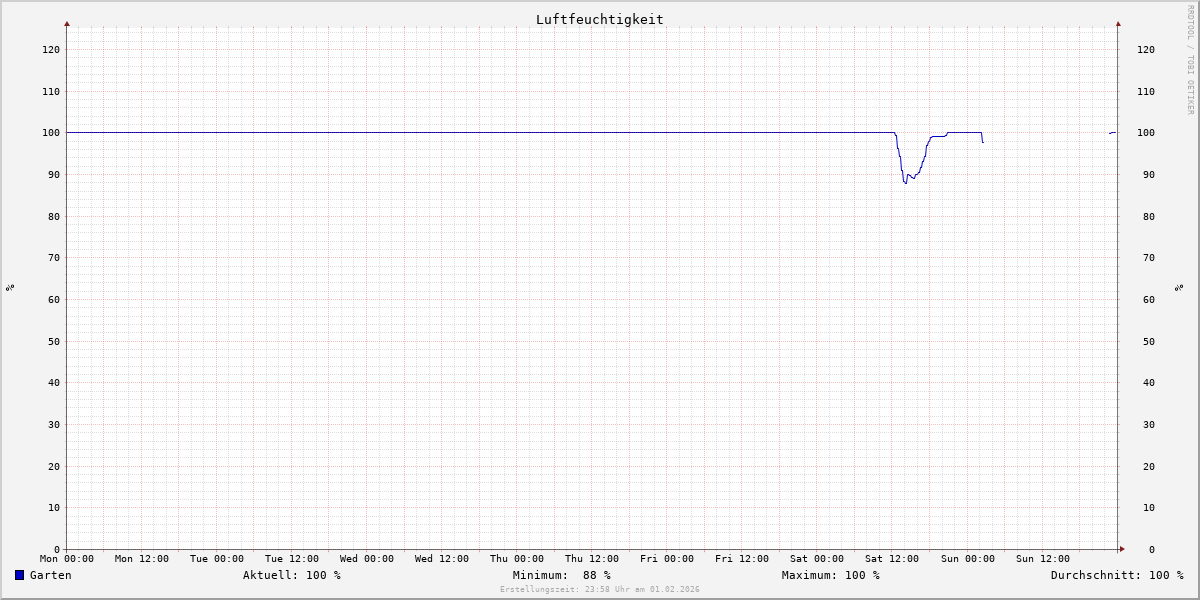The image size is (1200, 600).
Task: Click the red arrow atop left Y-axis
Action: tap(67, 23)
